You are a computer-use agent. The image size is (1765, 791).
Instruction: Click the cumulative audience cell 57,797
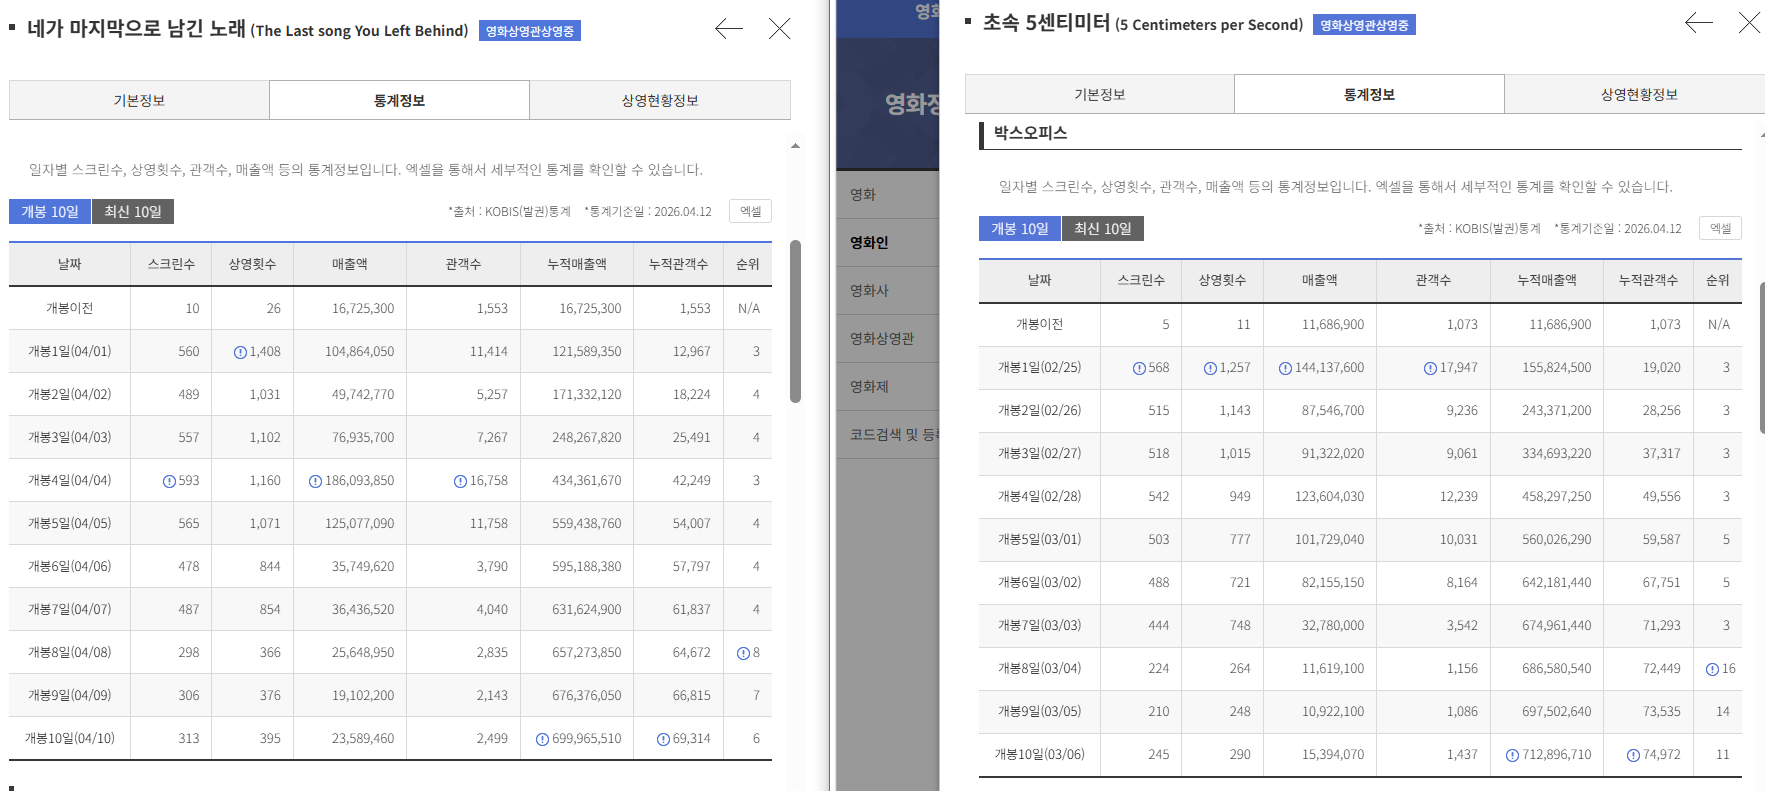691,567
